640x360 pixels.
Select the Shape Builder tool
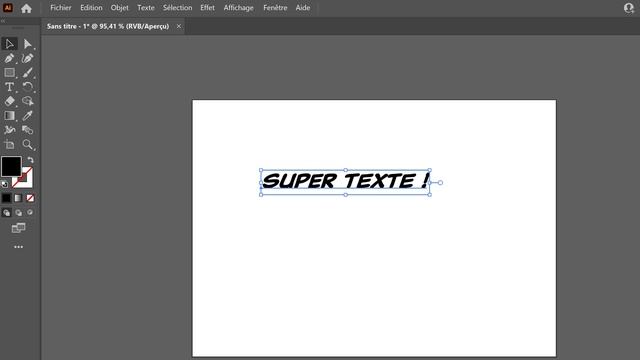27,101
